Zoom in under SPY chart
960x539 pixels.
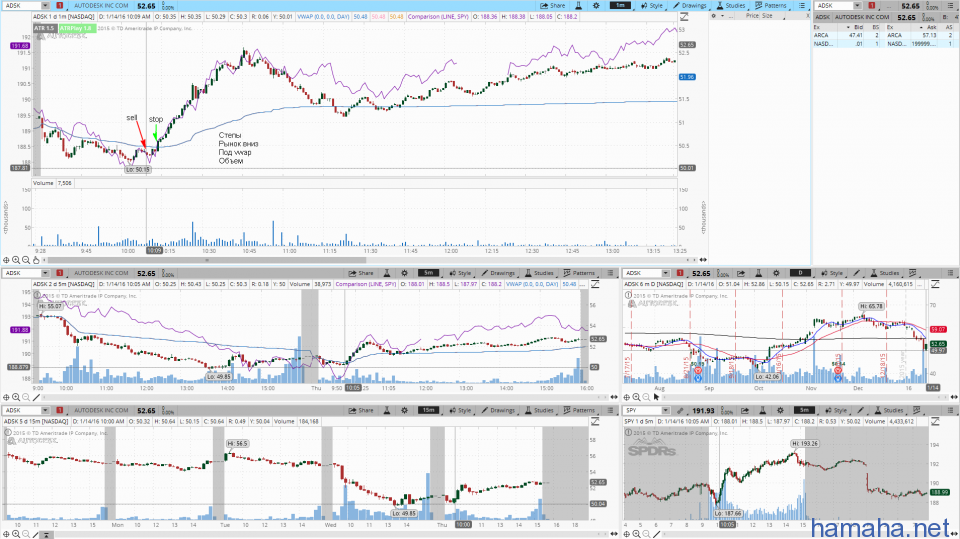637,534
